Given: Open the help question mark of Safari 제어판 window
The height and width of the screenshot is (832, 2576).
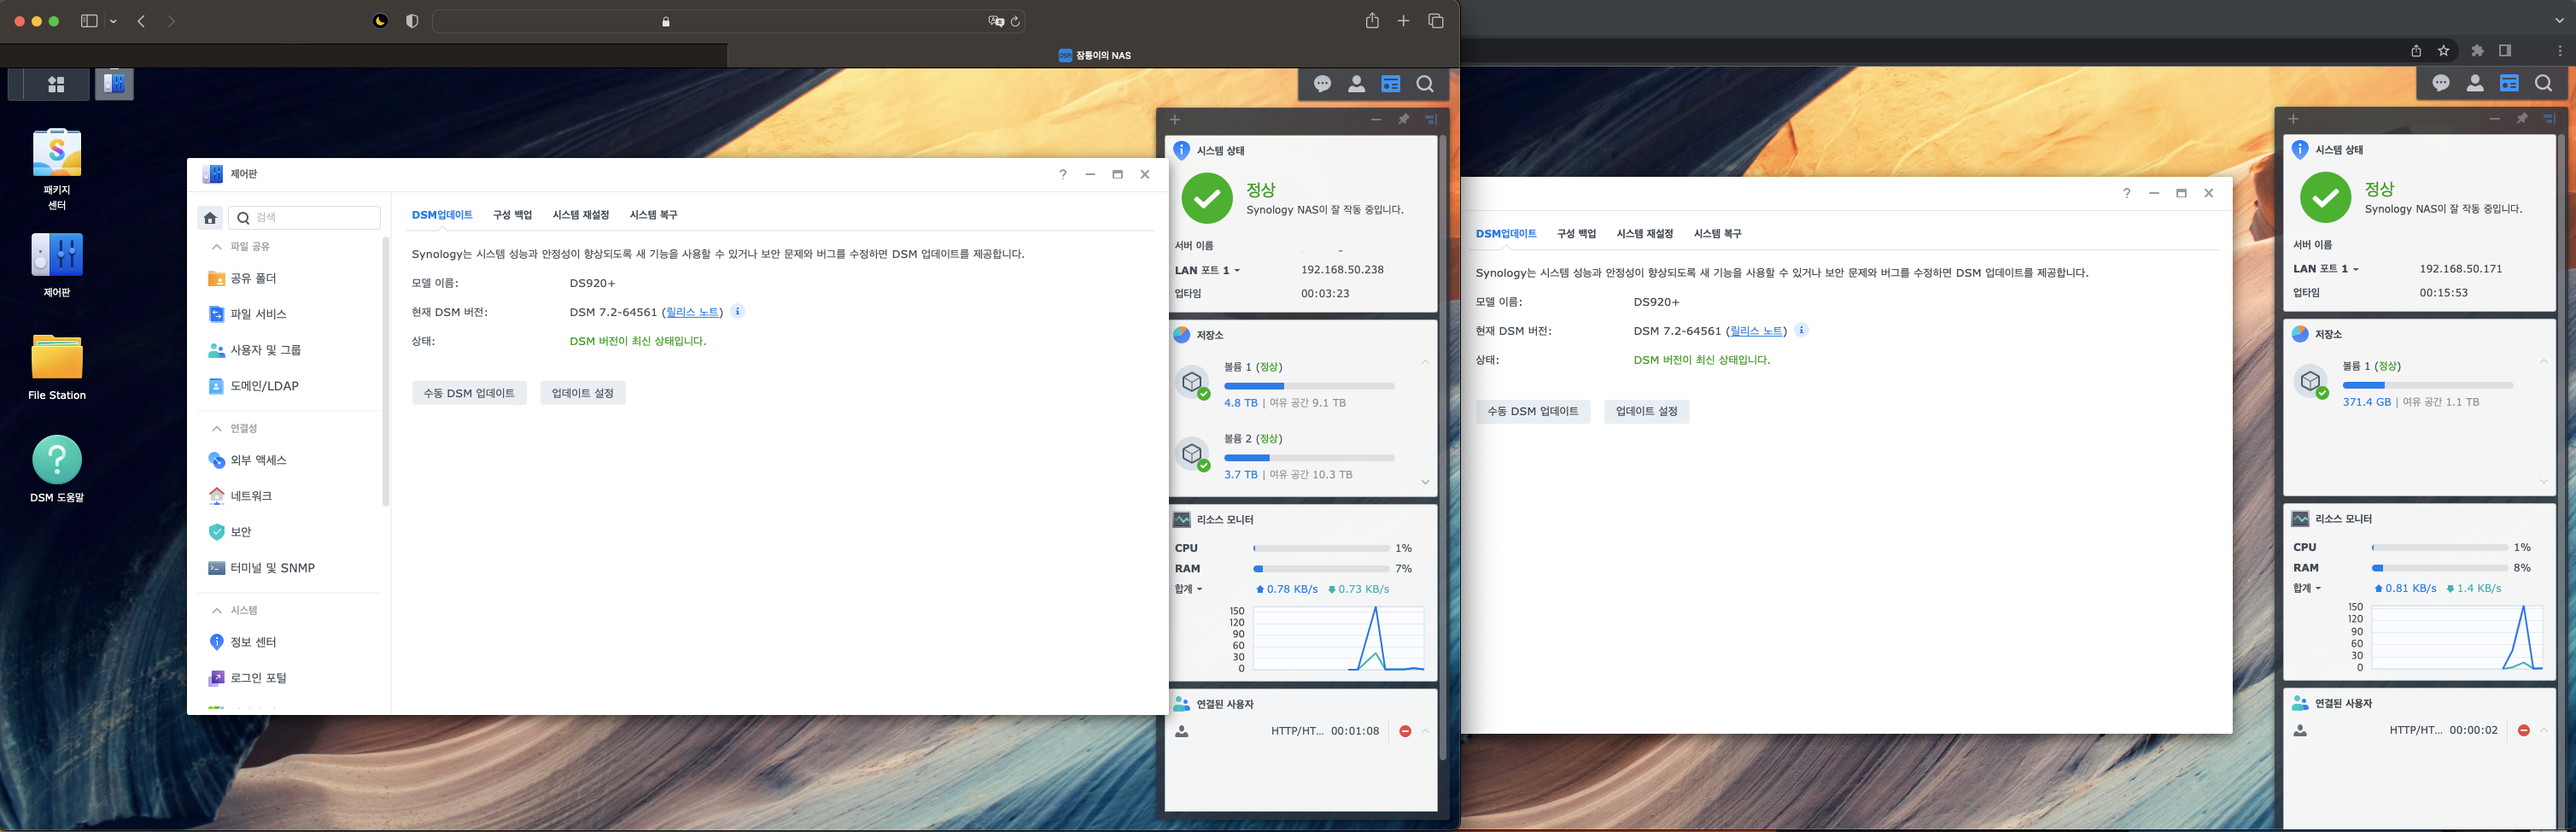Looking at the screenshot, I should pyautogui.click(x=1063, y=174).
